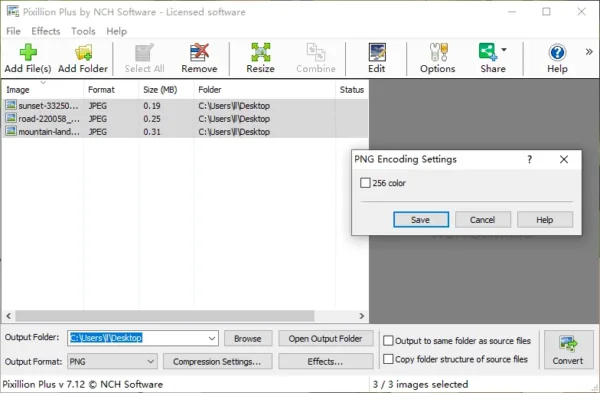
Task: Click the Share toolbar icon
Action: tap(488, 52)
